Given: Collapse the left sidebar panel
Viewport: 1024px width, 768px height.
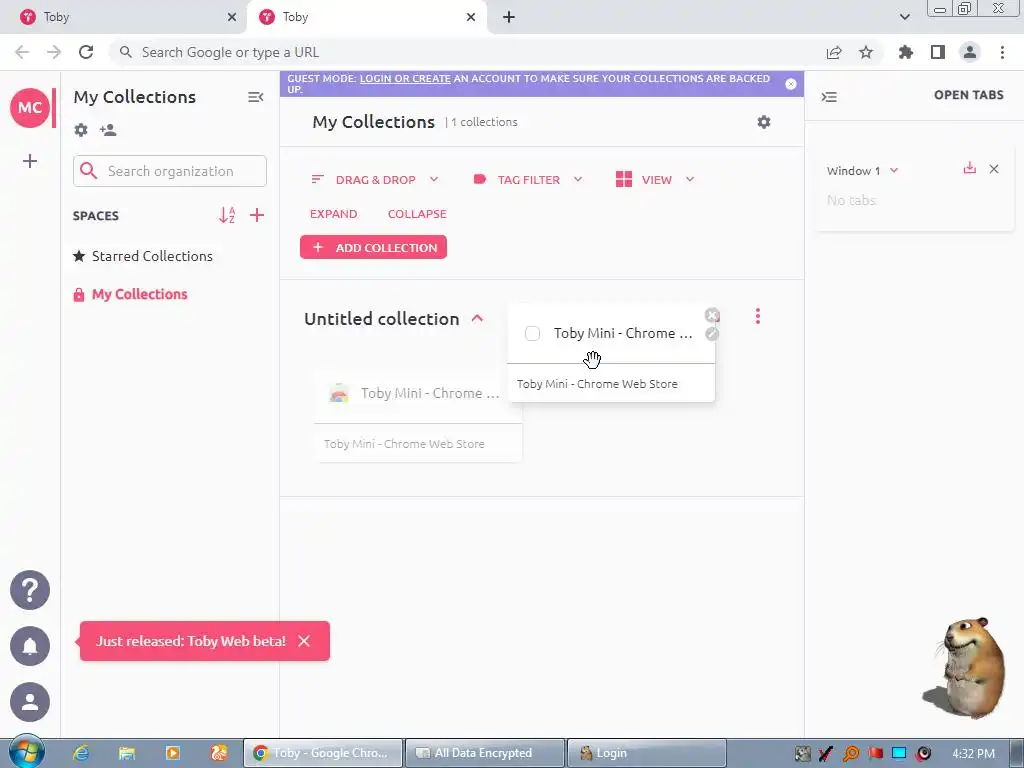Looking at the screenshot, I should (x=255, y=97).
